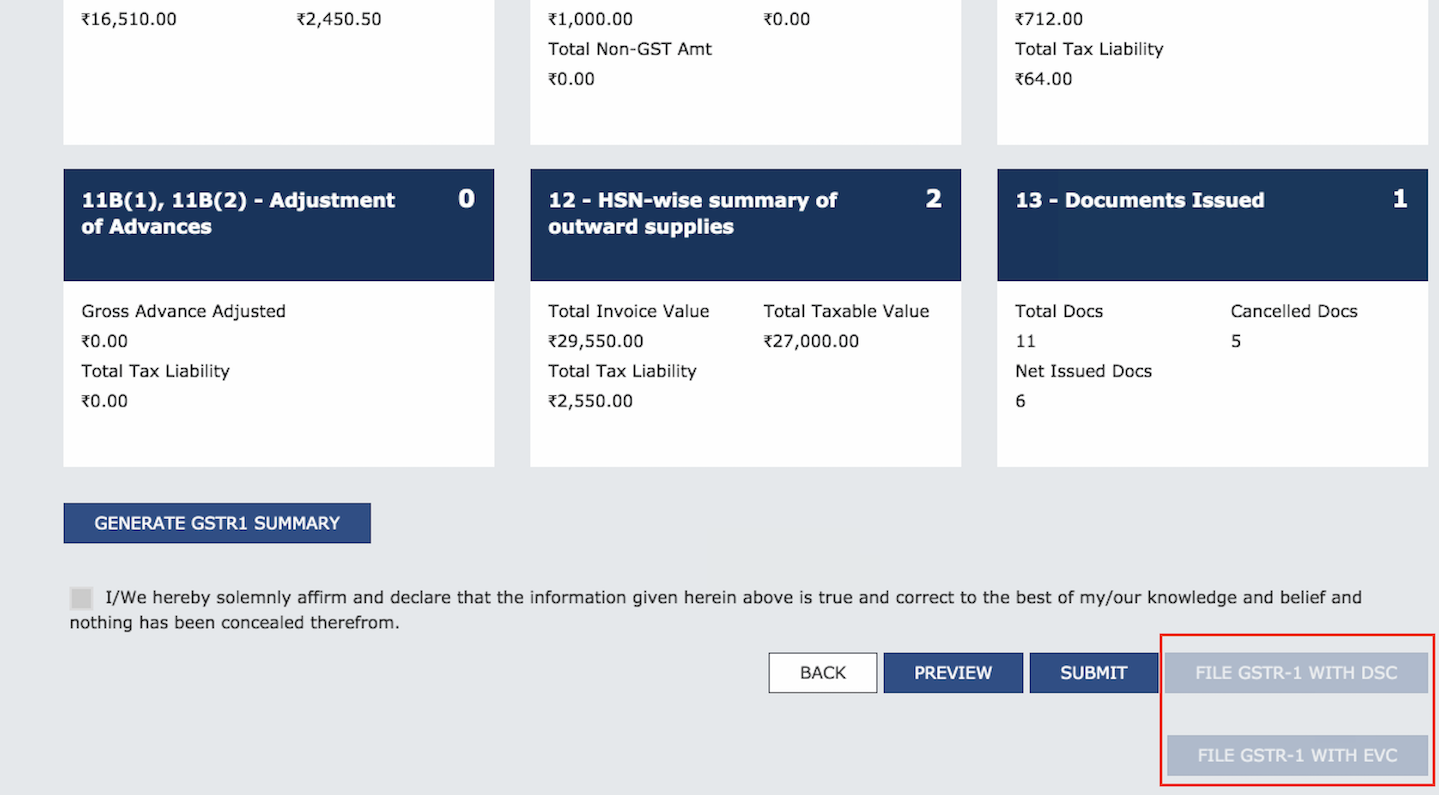Click Gross Advance Adjusted ₹0.00 value
The width and height of the screenshot is (1439, 795).
pos(105,341)
